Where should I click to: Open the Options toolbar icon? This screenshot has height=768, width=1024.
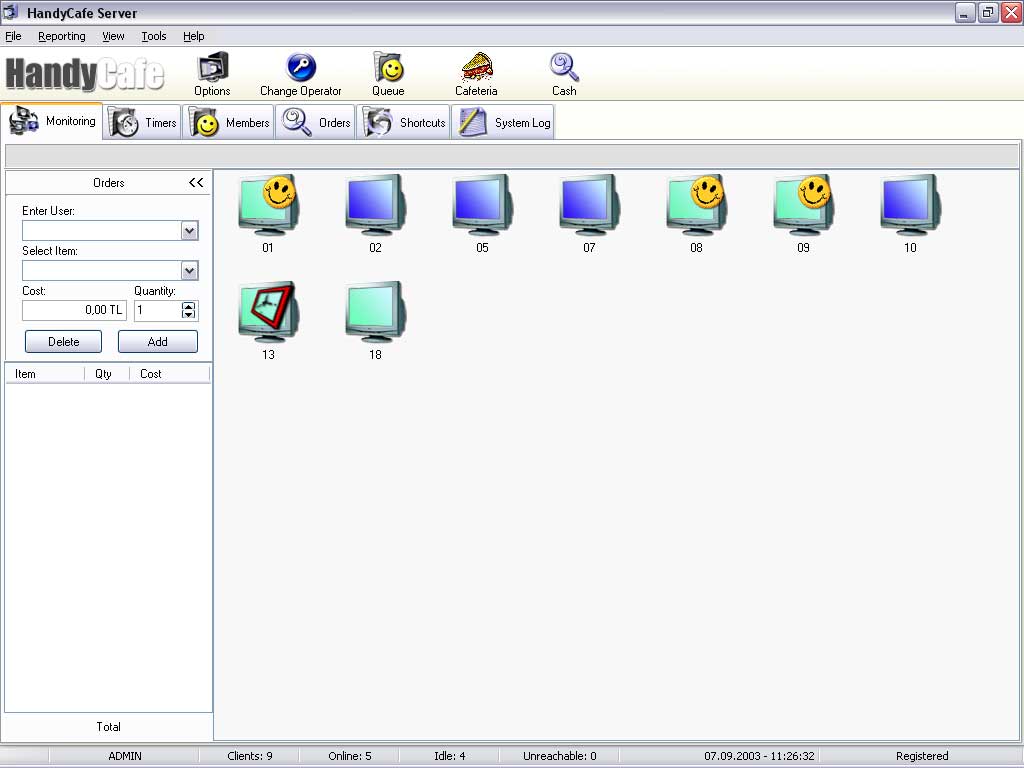coord(212,68)
